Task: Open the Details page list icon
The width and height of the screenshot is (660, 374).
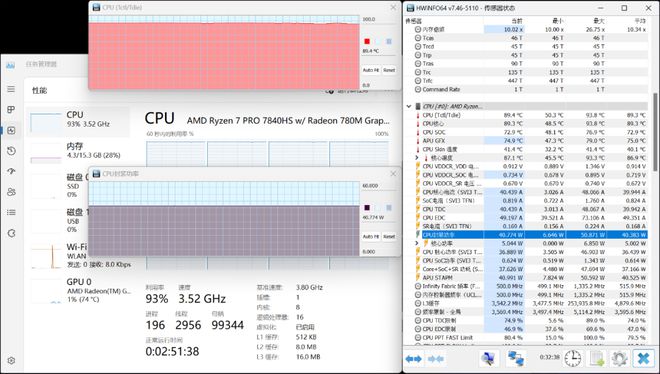Action: pyautogui.click(x=11, y=212)
